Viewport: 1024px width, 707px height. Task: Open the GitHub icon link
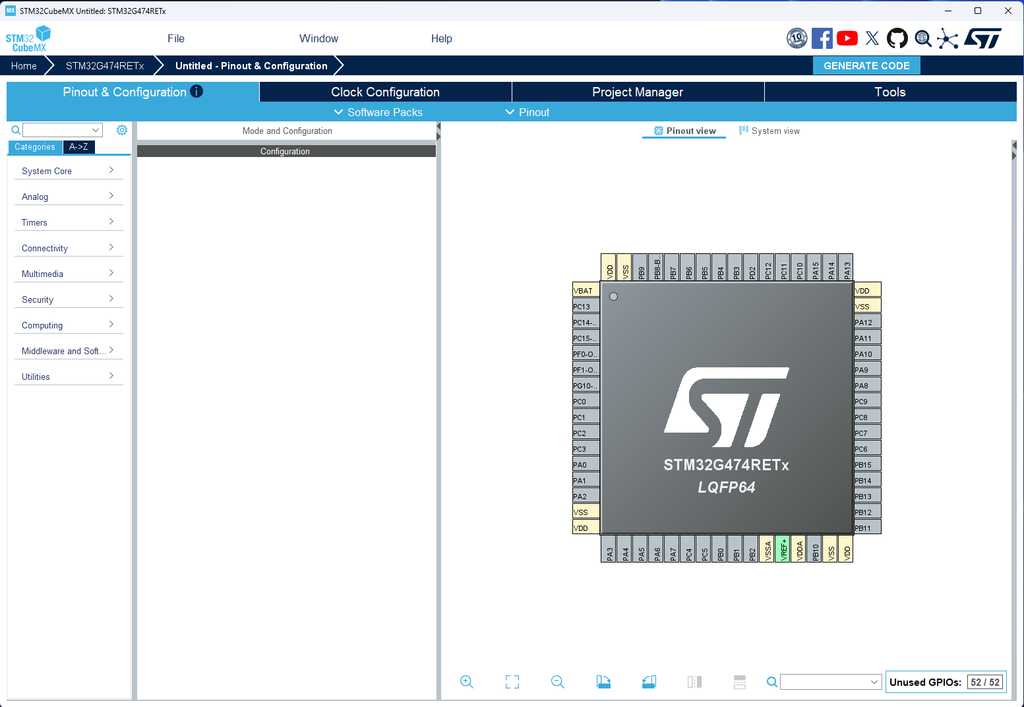point(897,38)
